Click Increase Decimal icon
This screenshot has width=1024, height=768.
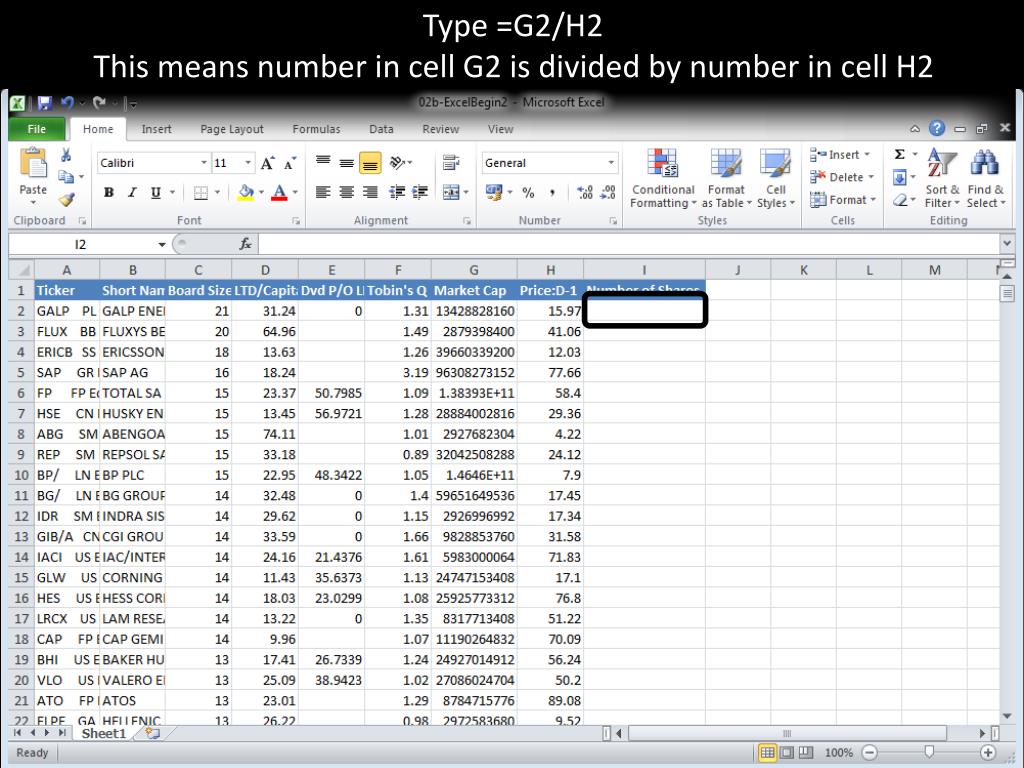coord(585,193)
